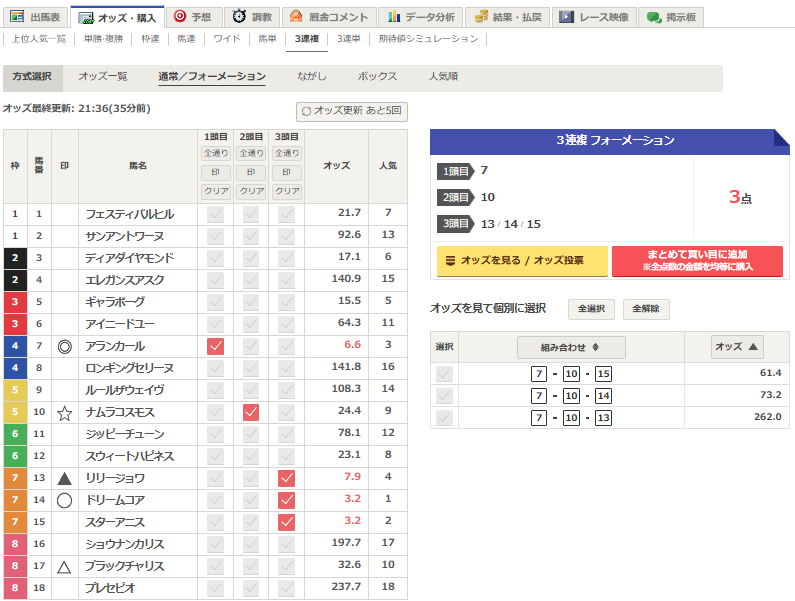This screenshot has height=601, width=795.
Task: Click オッズを見る / オッズ投票 yellow button
Action: coord(522,261)
